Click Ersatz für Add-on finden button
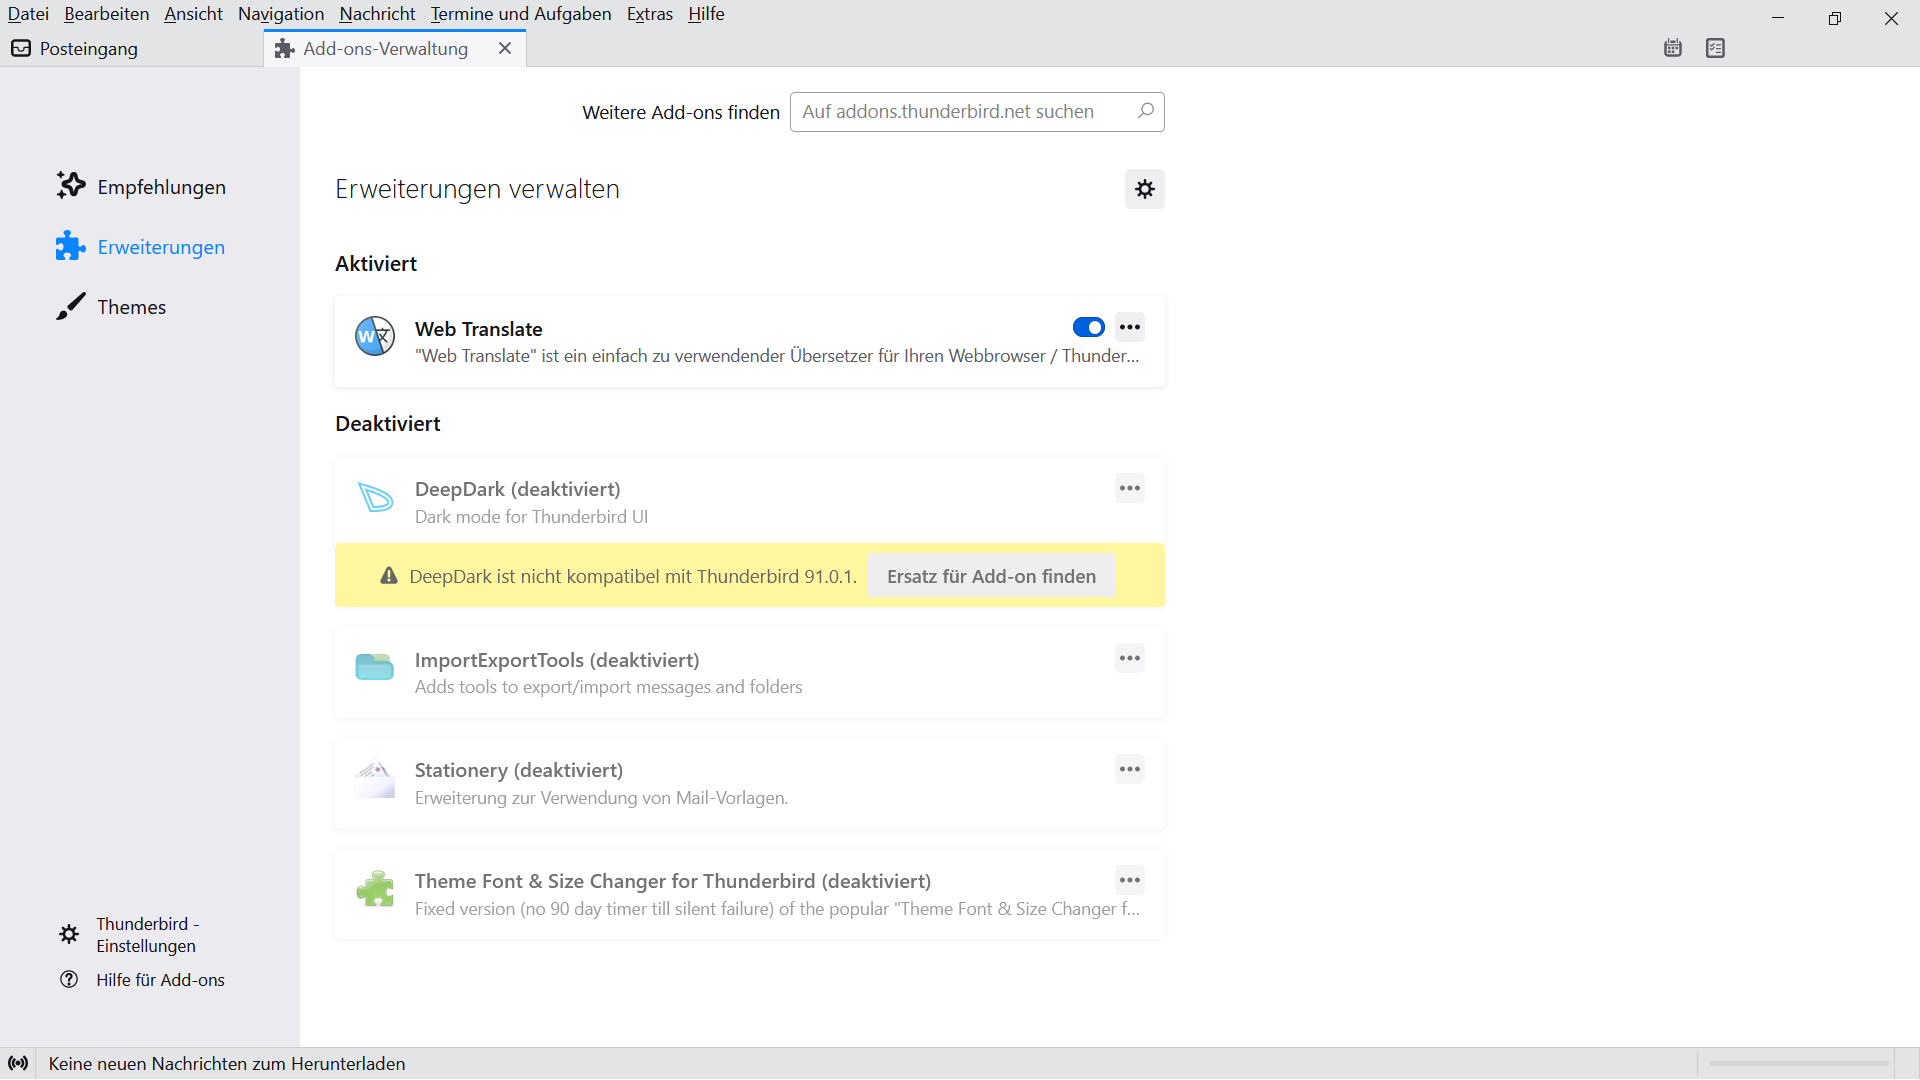 (x=991, y=576)
